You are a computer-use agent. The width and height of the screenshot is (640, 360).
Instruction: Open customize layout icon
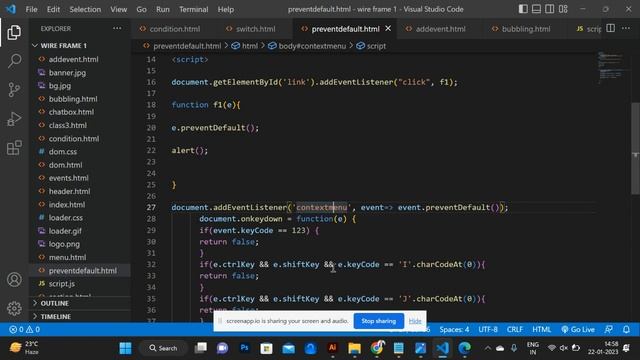point(563,9)
